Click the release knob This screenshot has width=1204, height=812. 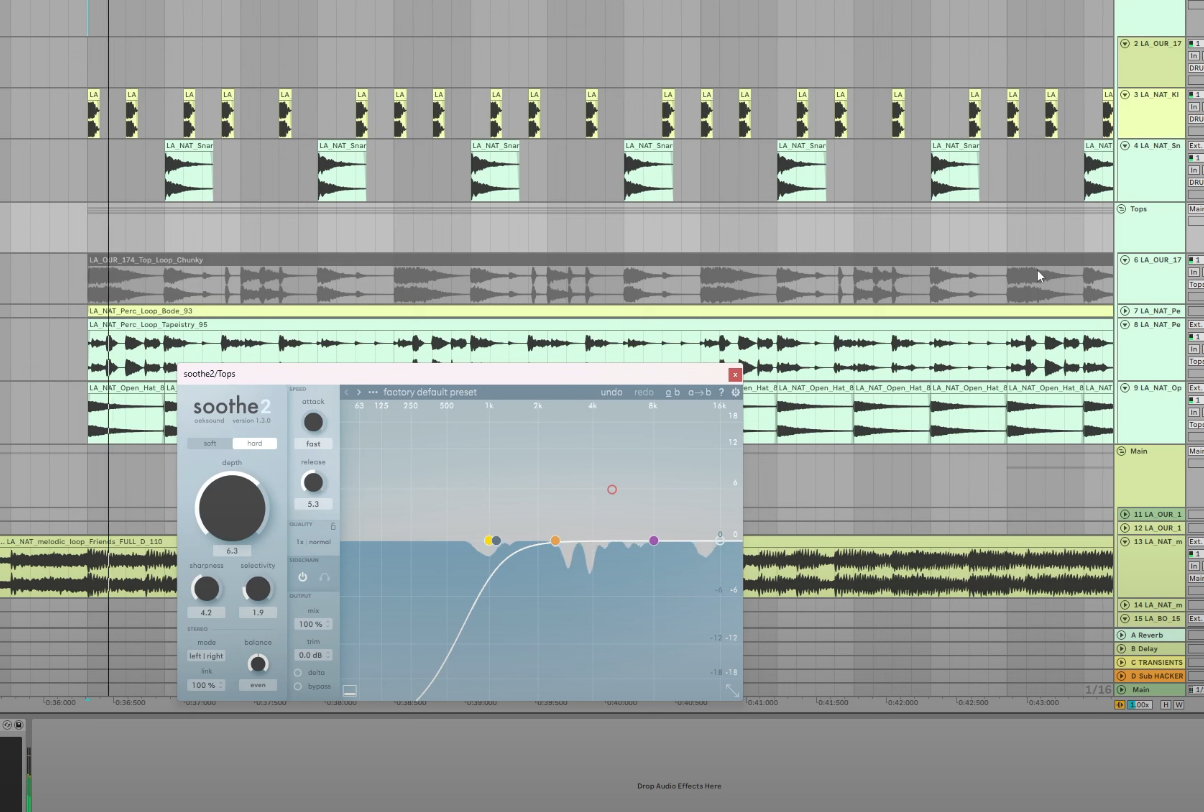click(313, 483)
